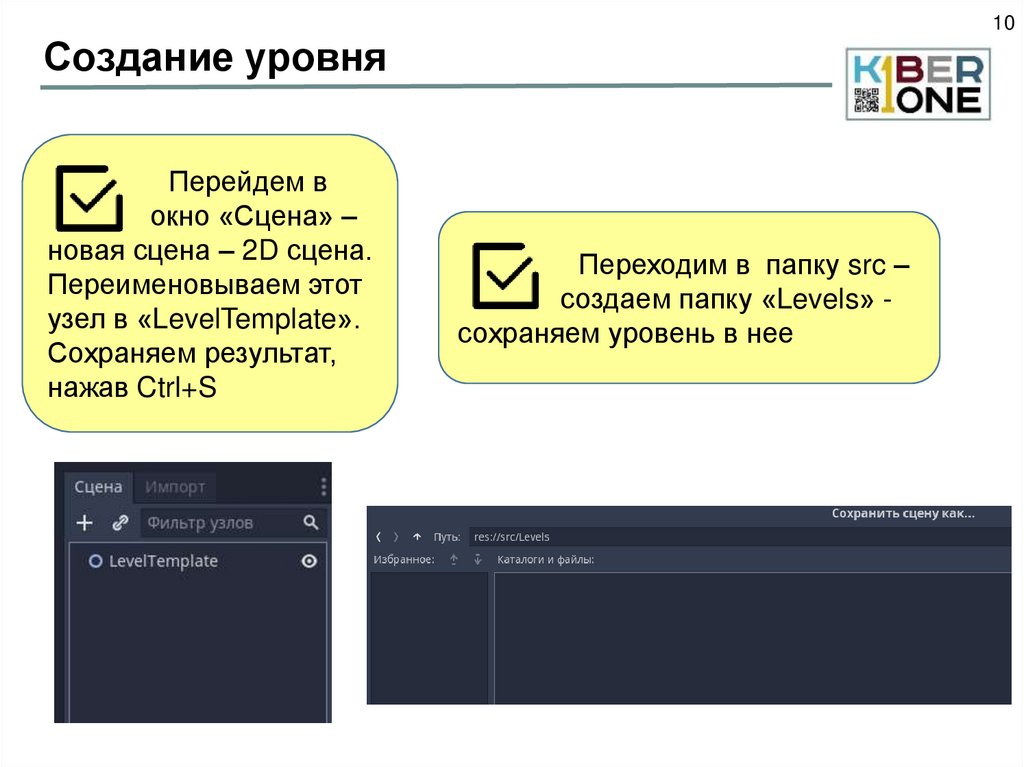Click the favorites sort up arrow
This screenshot has width=1024, height=767.
click(x=452, y=560)
